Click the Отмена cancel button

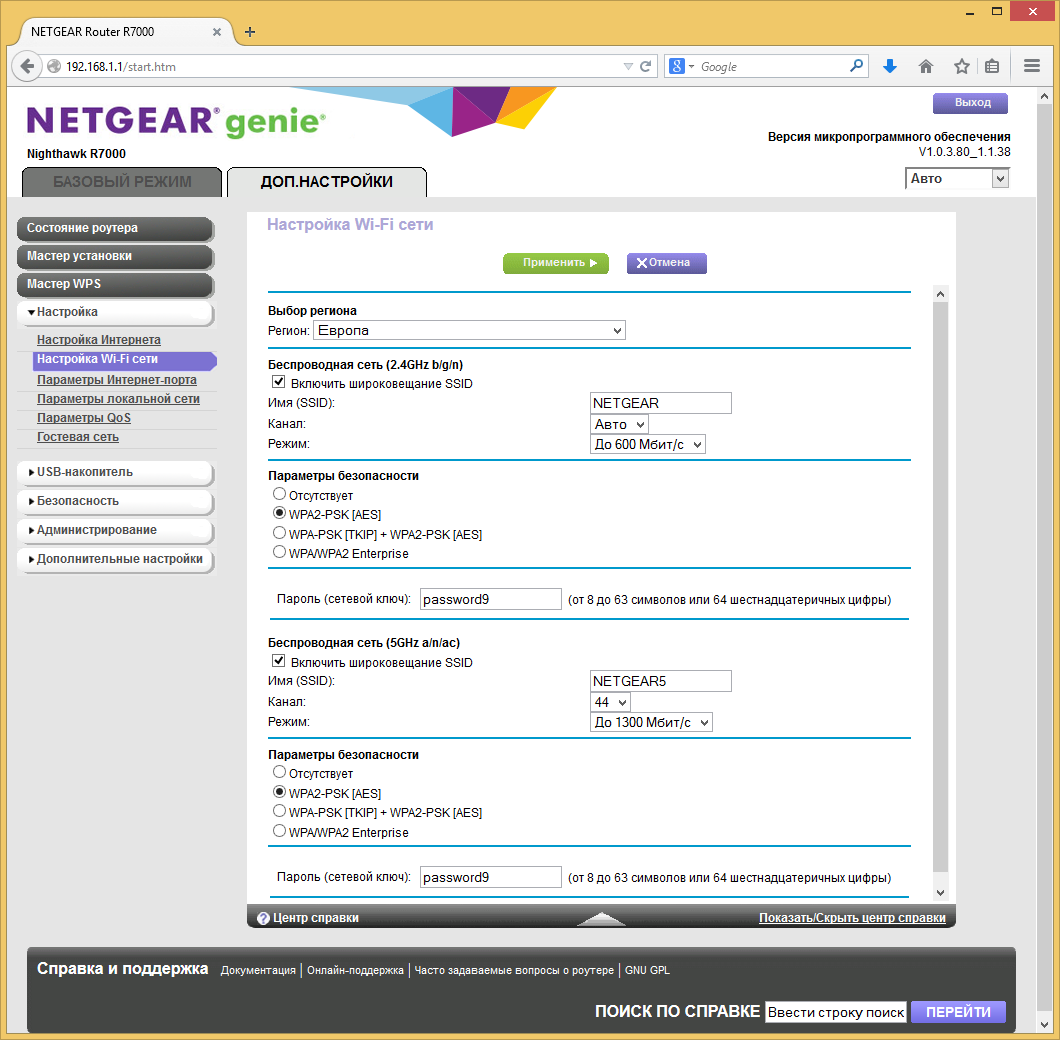(667, 263)
